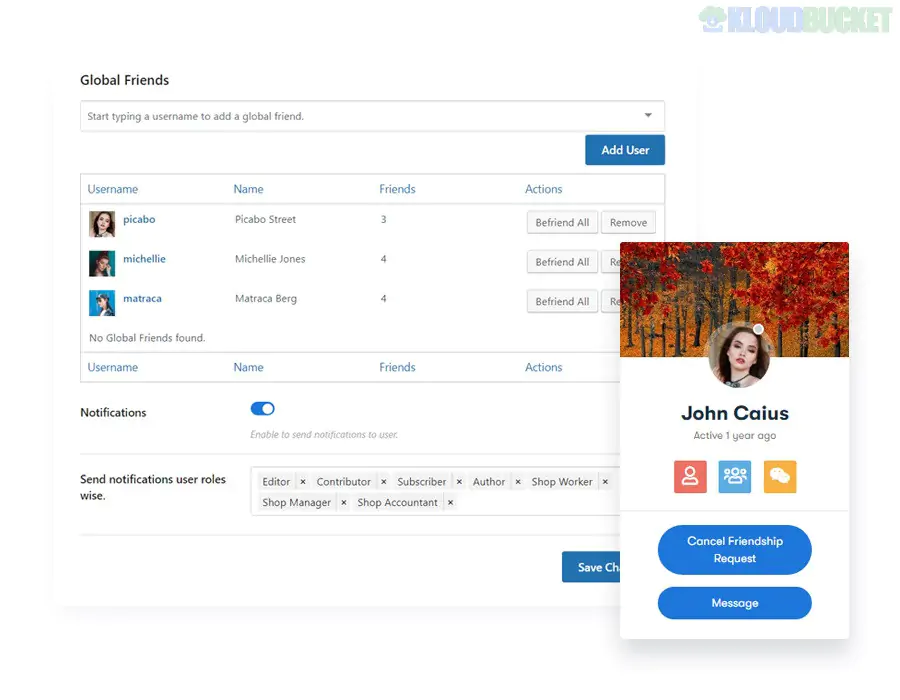Click Befriend All for picabo

point(561,222)
